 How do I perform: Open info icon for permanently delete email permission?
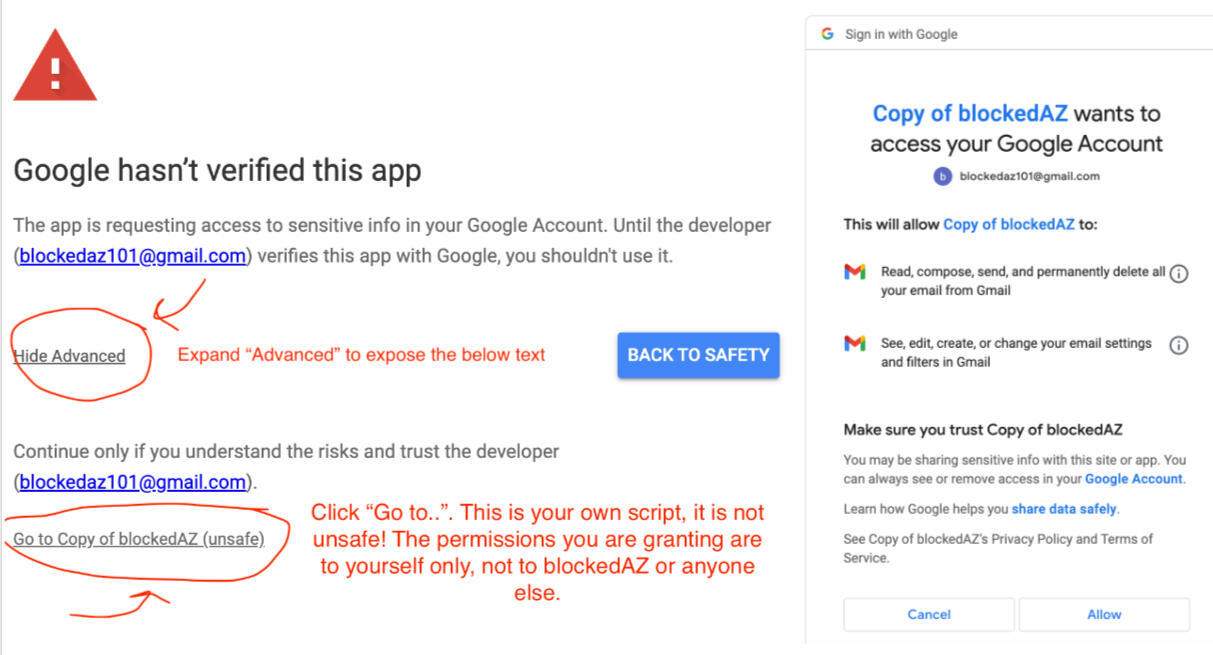tap(1179, 273)
